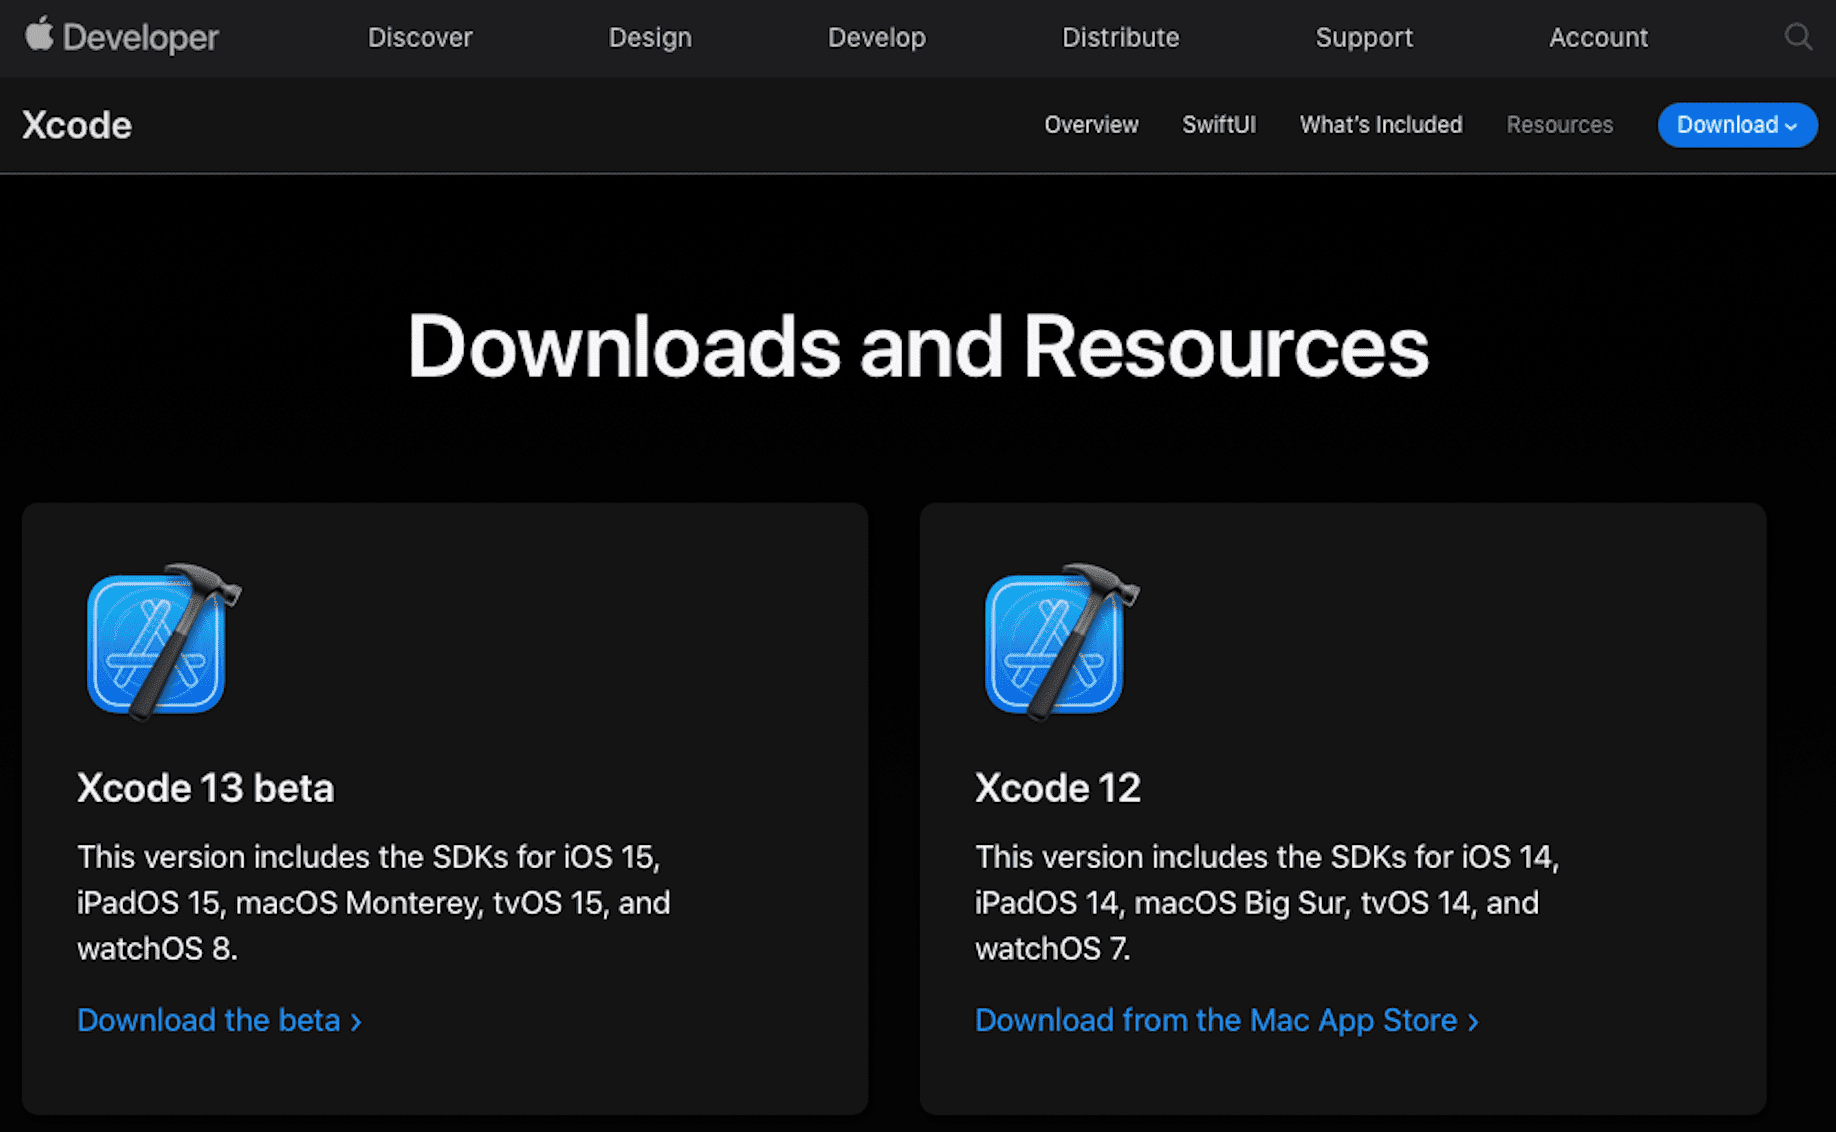
Task: Open the Discover menu
Action: point(420,37)
